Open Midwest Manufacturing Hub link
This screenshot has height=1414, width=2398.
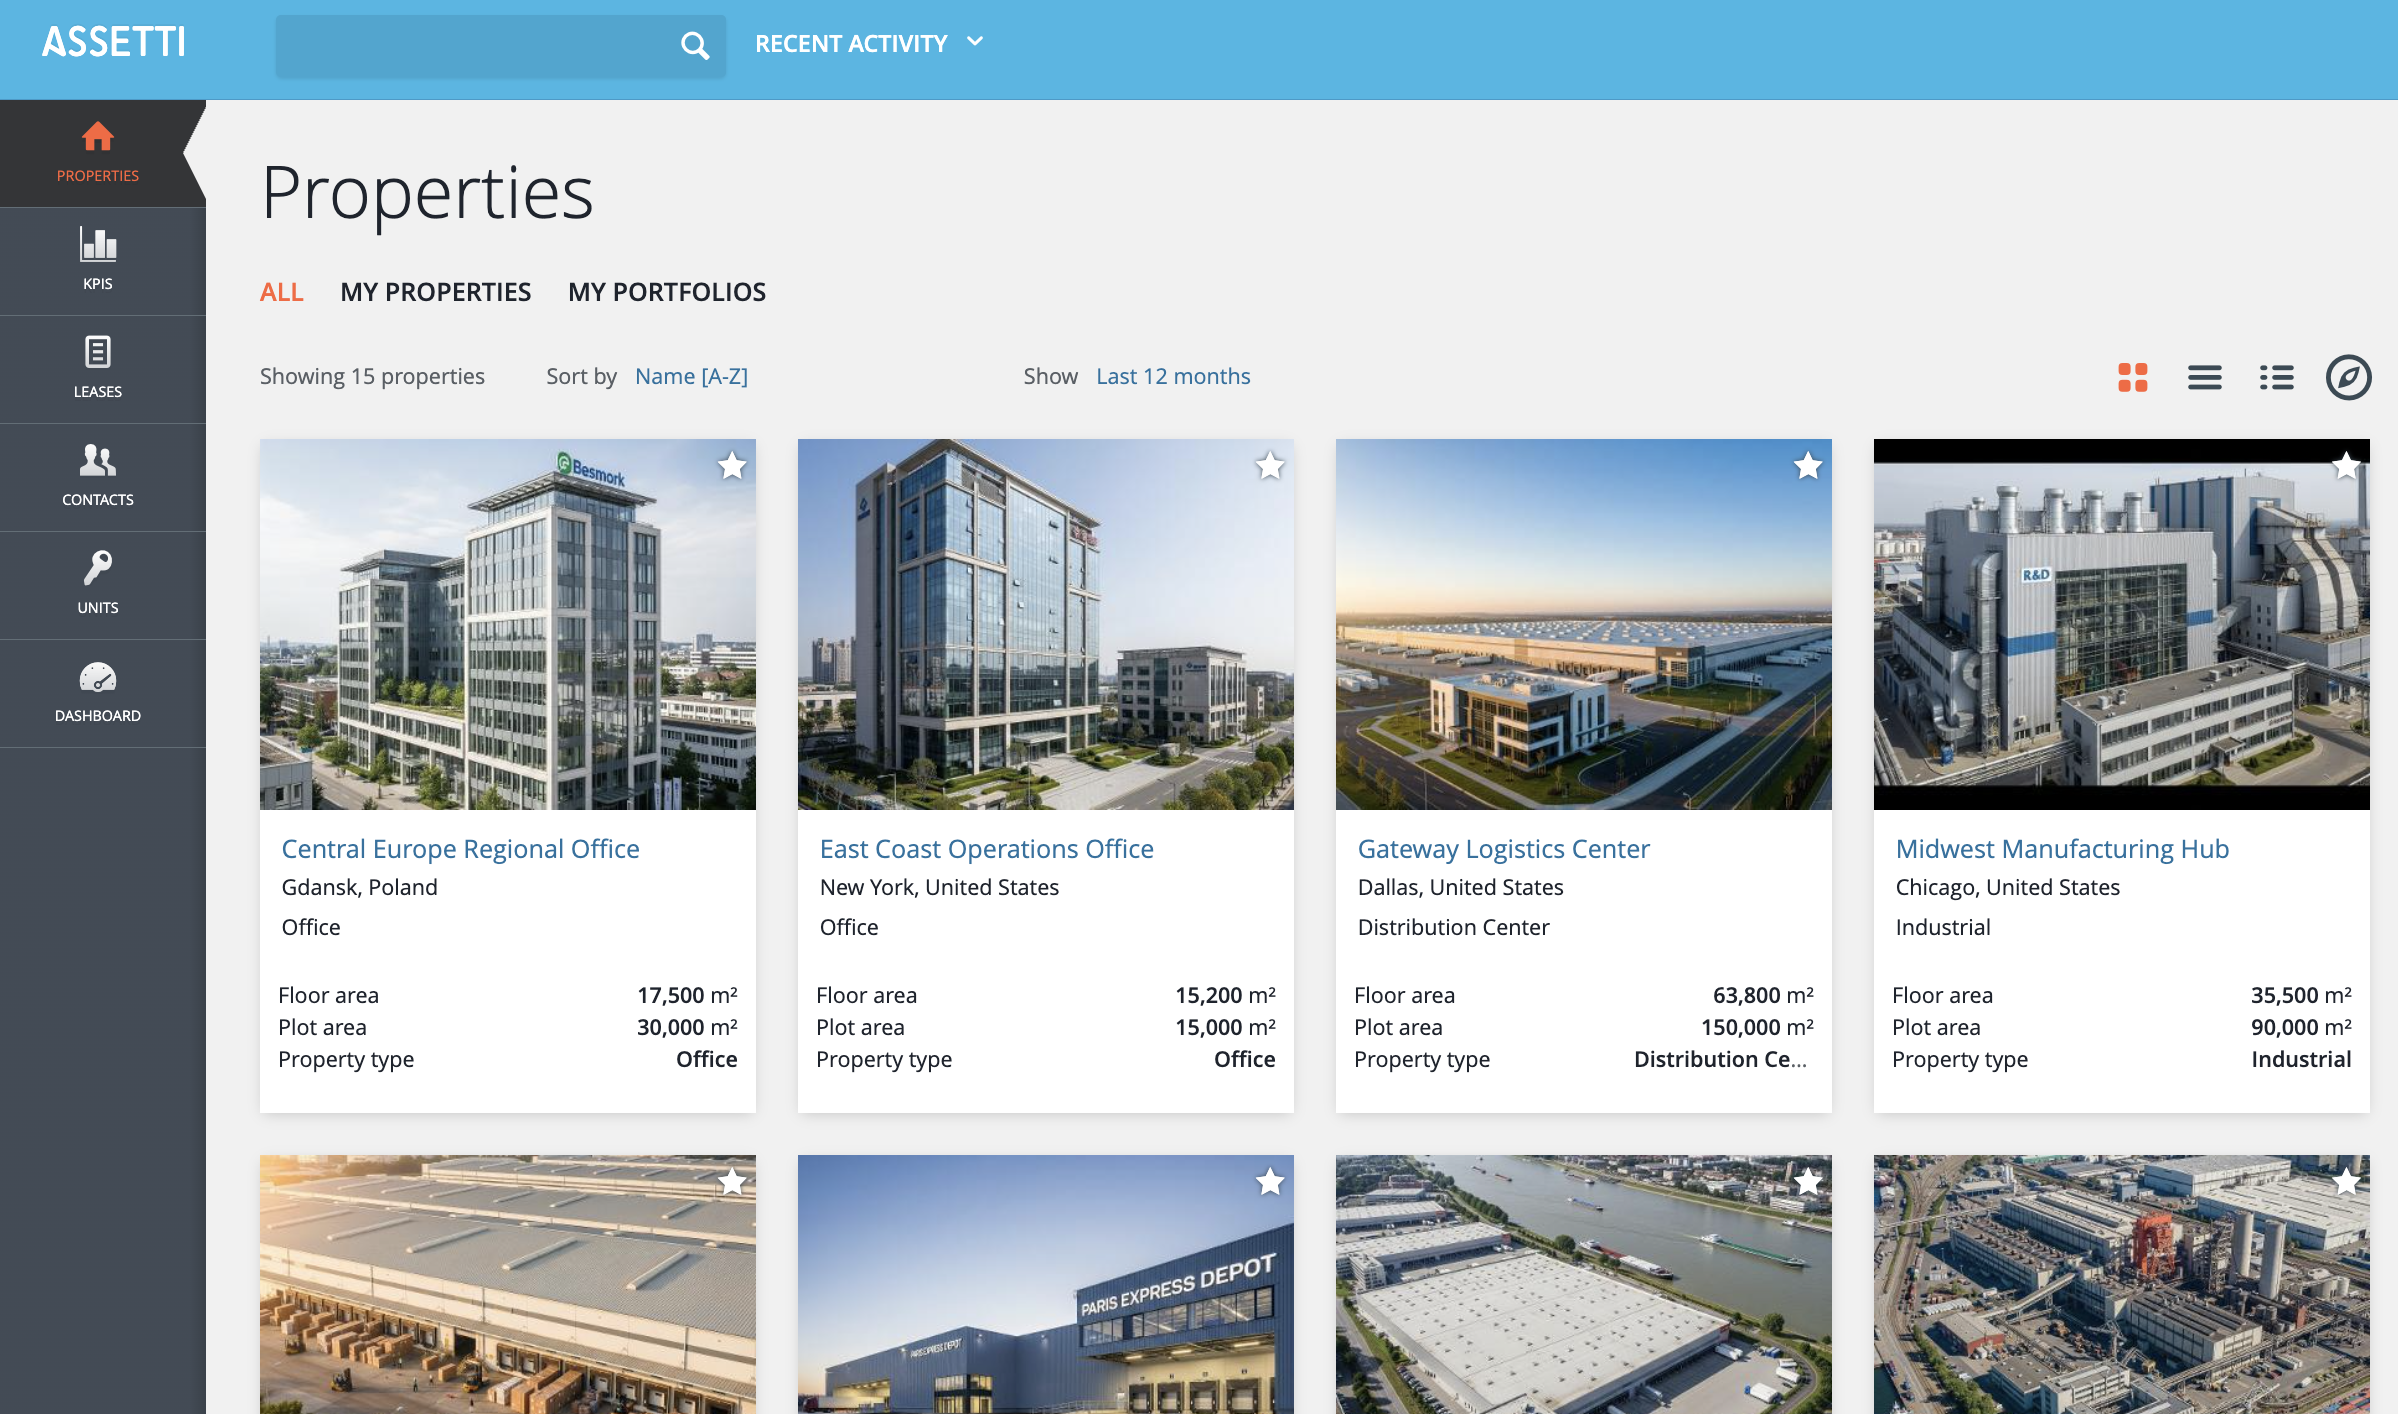click(x=2062, y=849)
